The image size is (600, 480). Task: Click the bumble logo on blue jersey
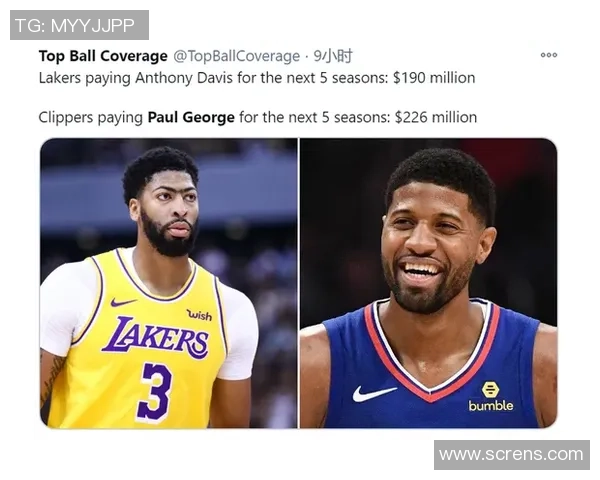coord(491,397)
